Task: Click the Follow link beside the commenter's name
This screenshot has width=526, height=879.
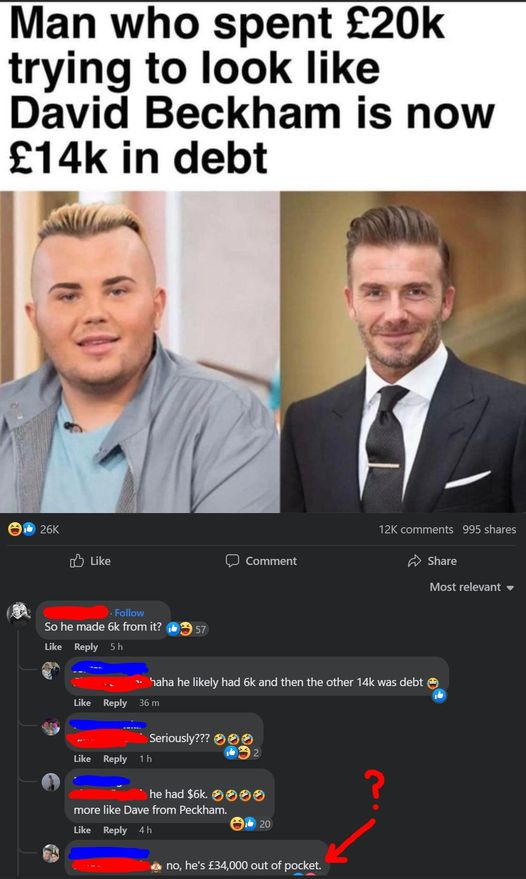Action: [129, 613]
